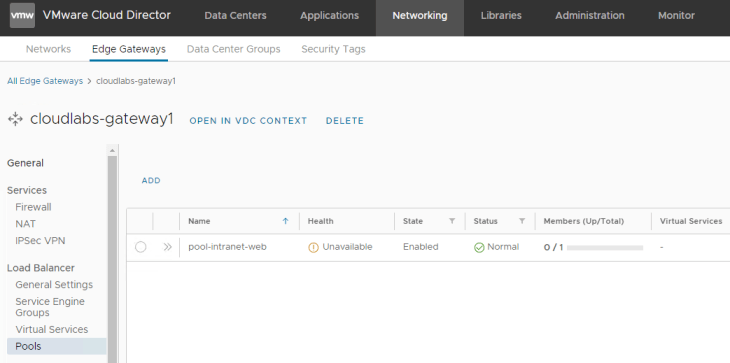Click the ADD pool button
This screenshot has width=730, height=363.
[151, 181]
